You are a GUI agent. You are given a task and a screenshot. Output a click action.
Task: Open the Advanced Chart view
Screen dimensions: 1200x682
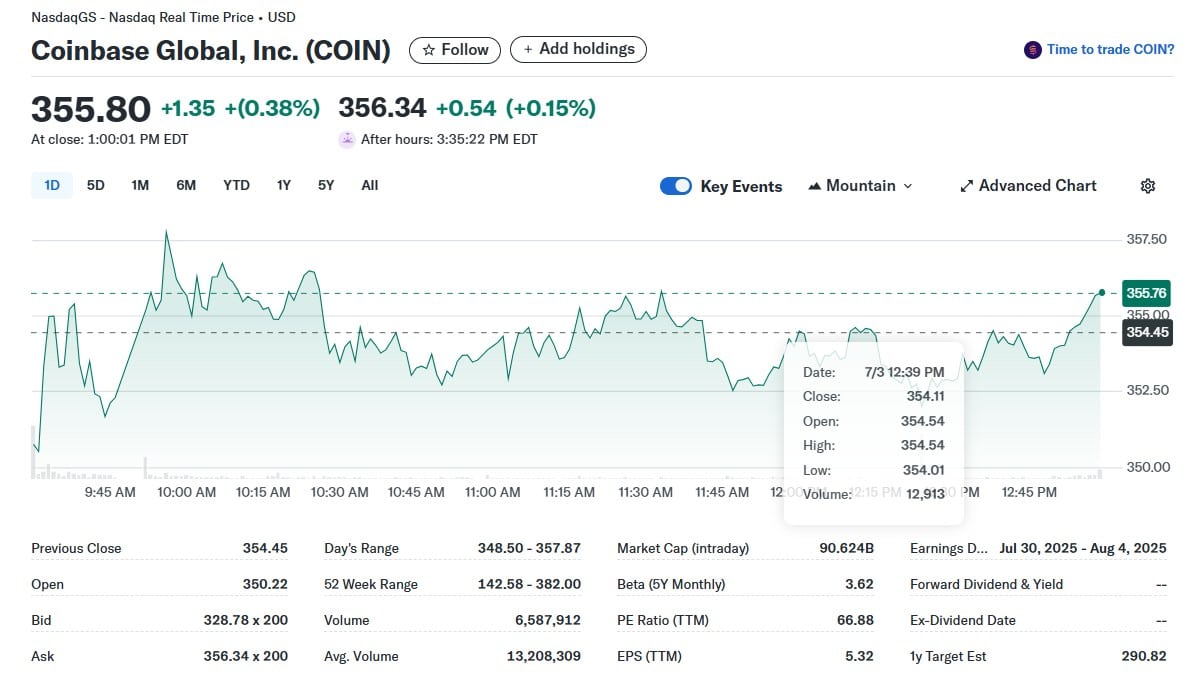[1028, 186]
